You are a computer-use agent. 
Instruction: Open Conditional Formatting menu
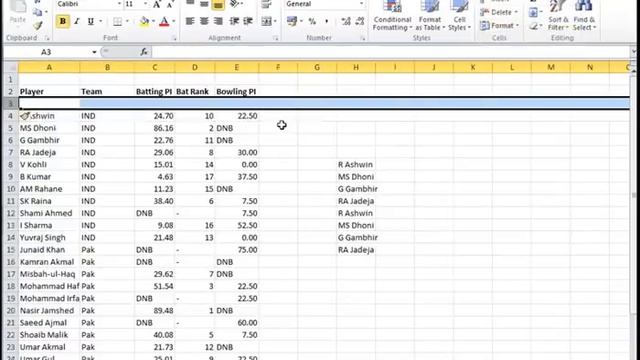coord(392,16)
